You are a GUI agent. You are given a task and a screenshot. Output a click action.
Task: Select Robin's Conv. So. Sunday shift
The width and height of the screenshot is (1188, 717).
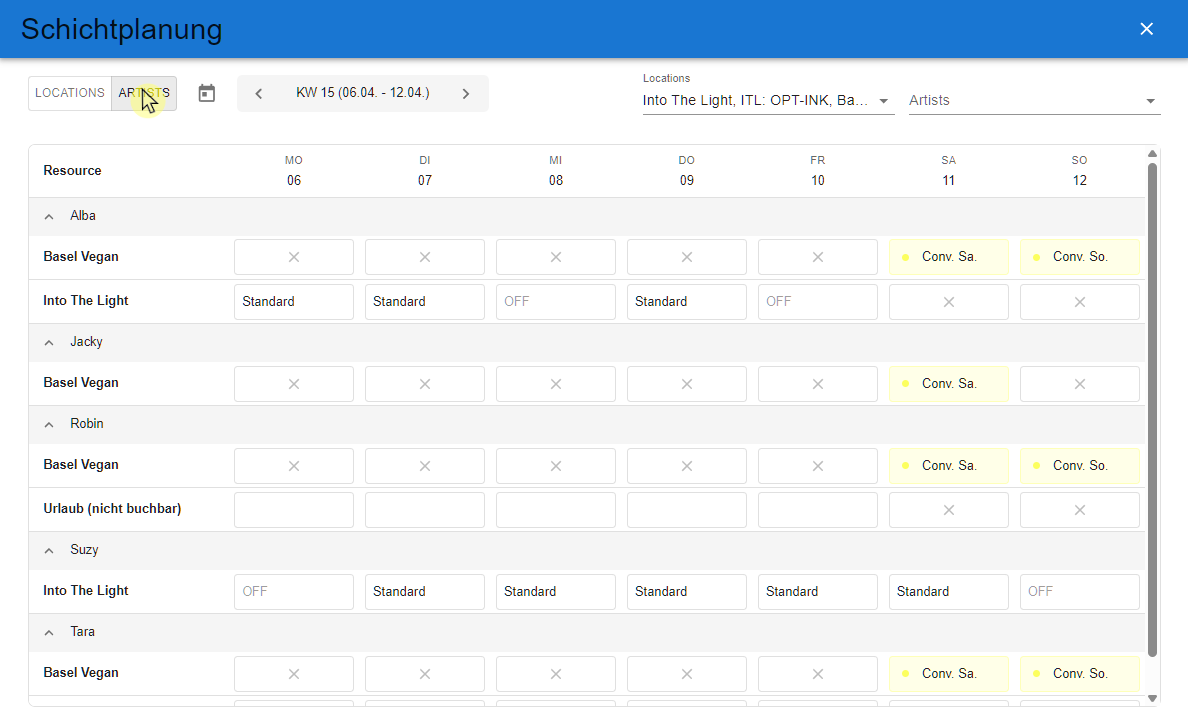point(1080,465)
